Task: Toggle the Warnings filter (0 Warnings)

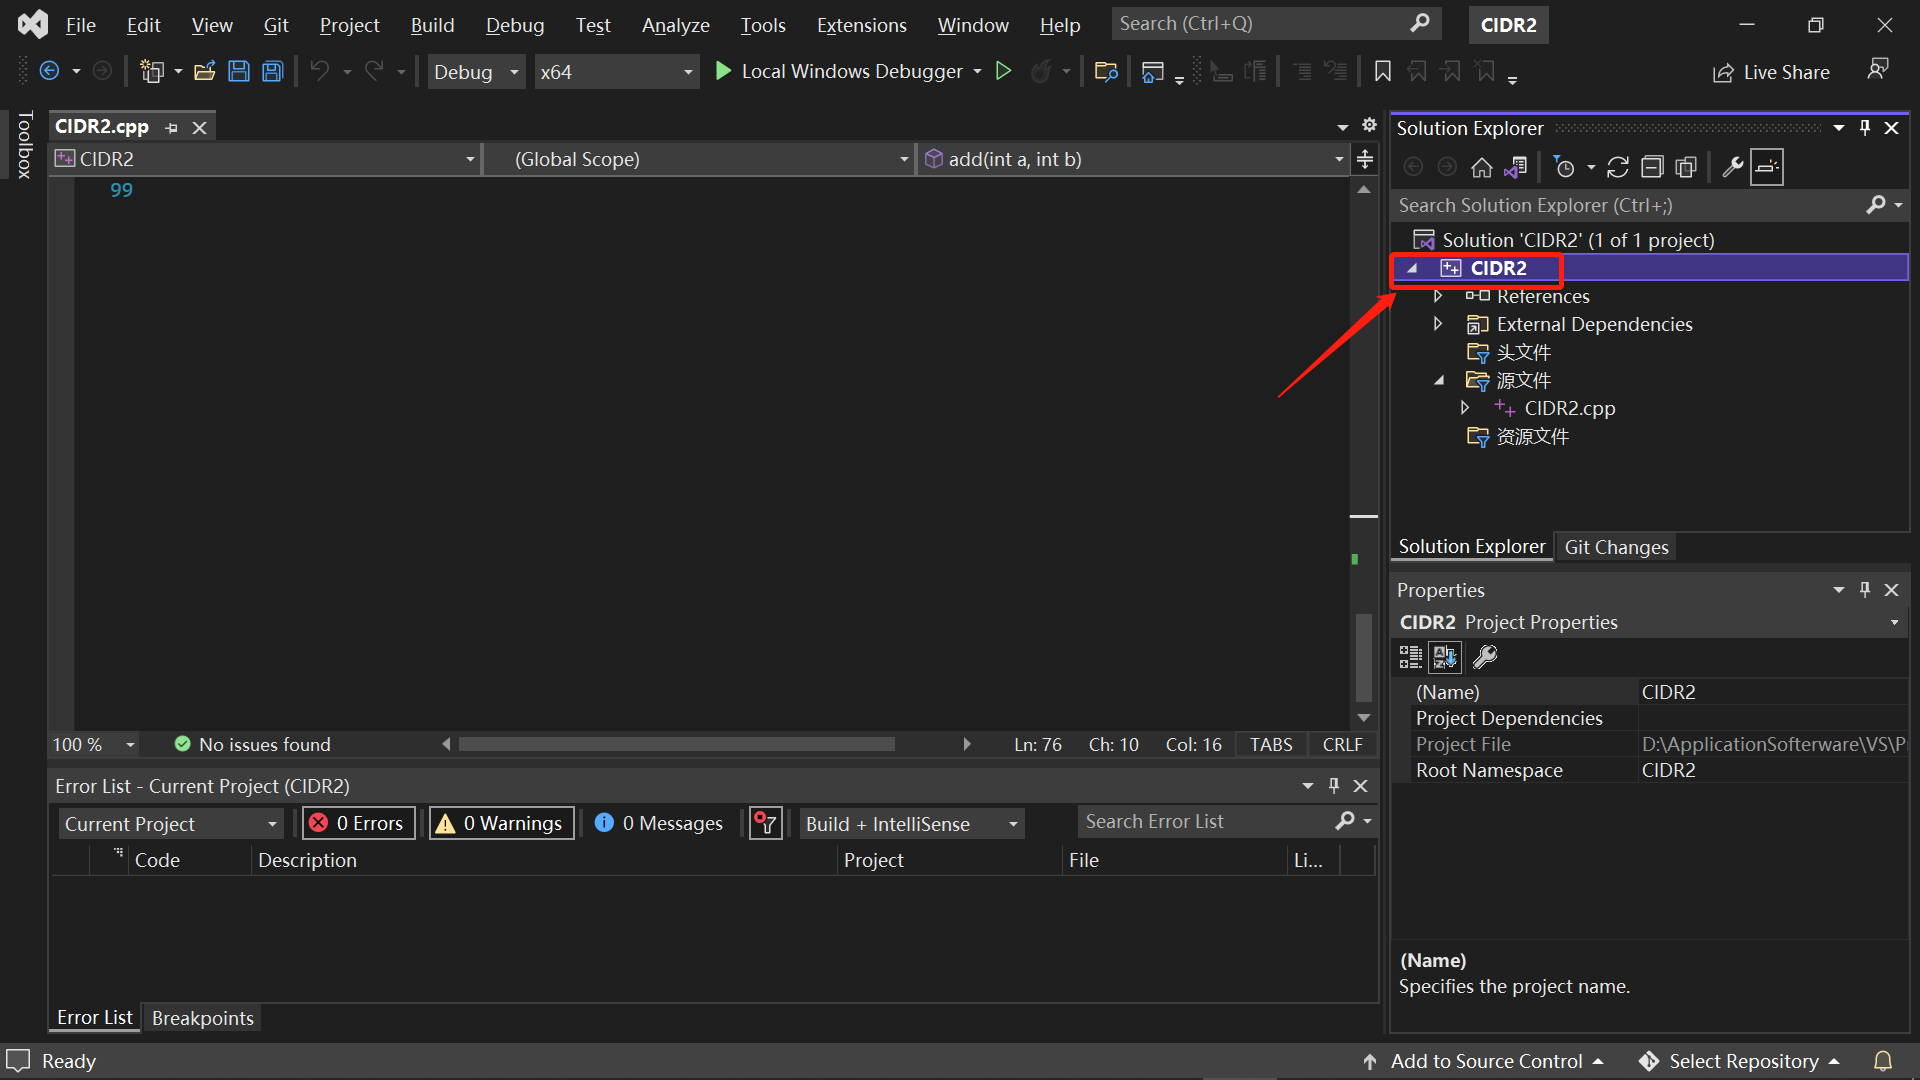Action: (498, 823)
